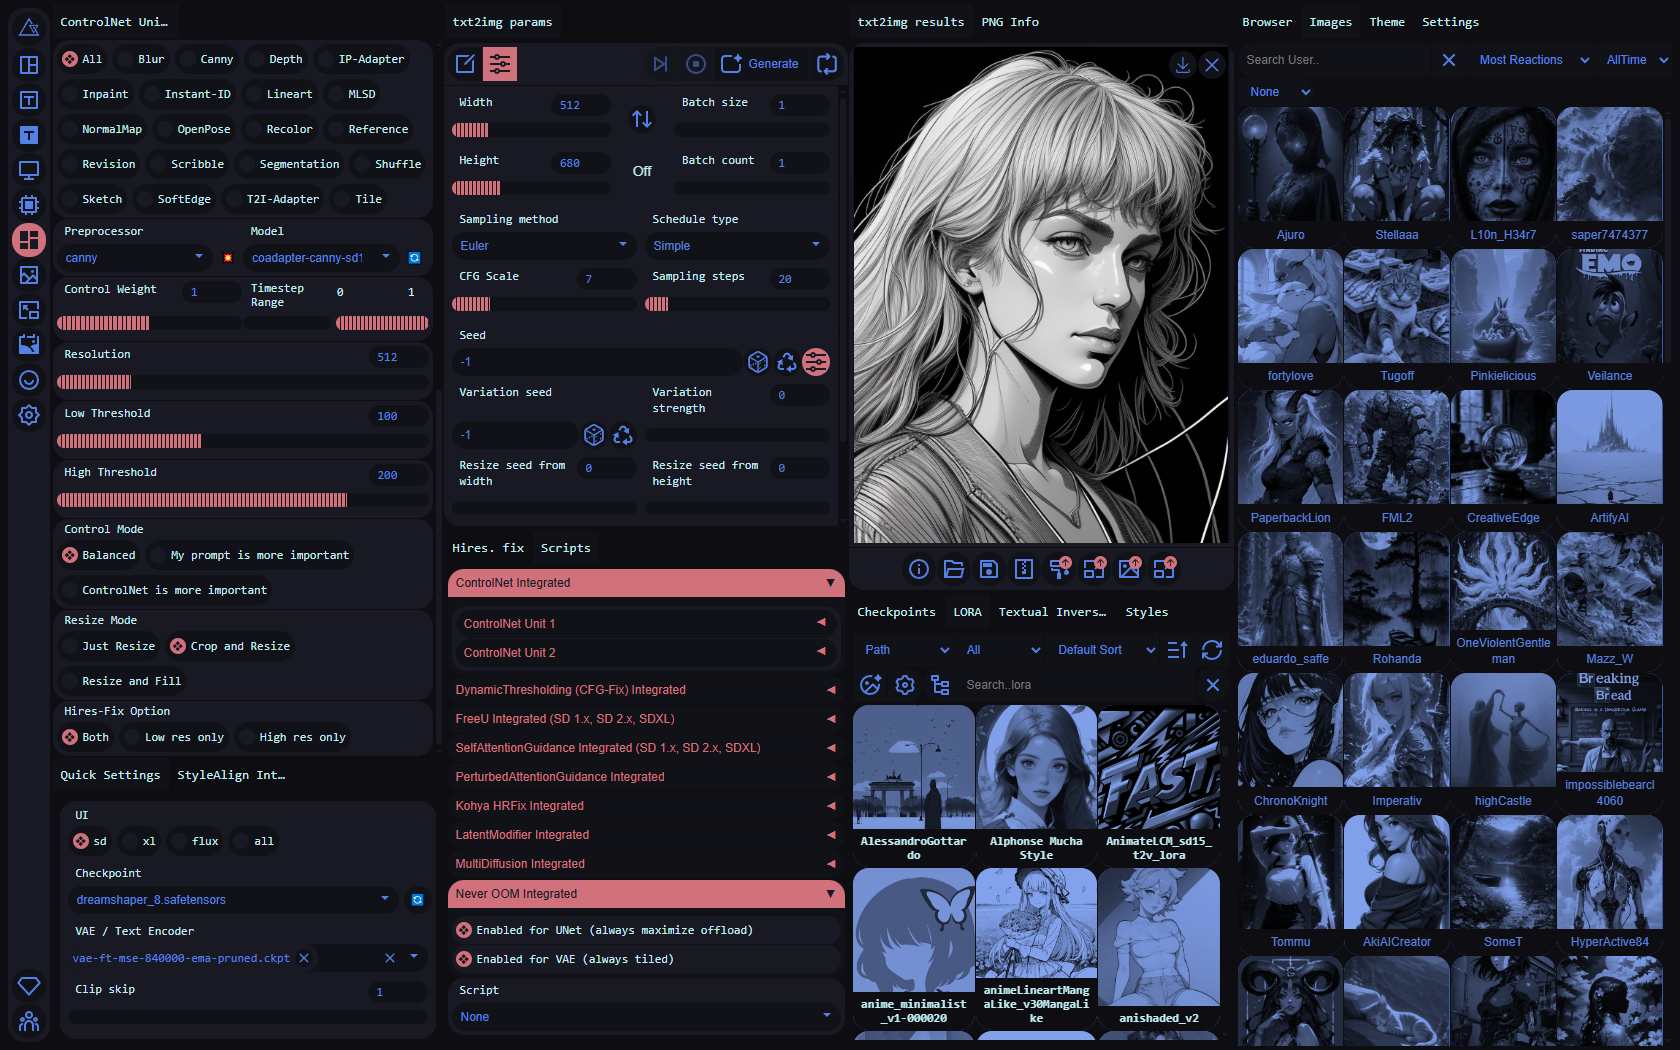Click the LORA settings gear icon
The image size is (1680, 1050).
tap(905, 685)
